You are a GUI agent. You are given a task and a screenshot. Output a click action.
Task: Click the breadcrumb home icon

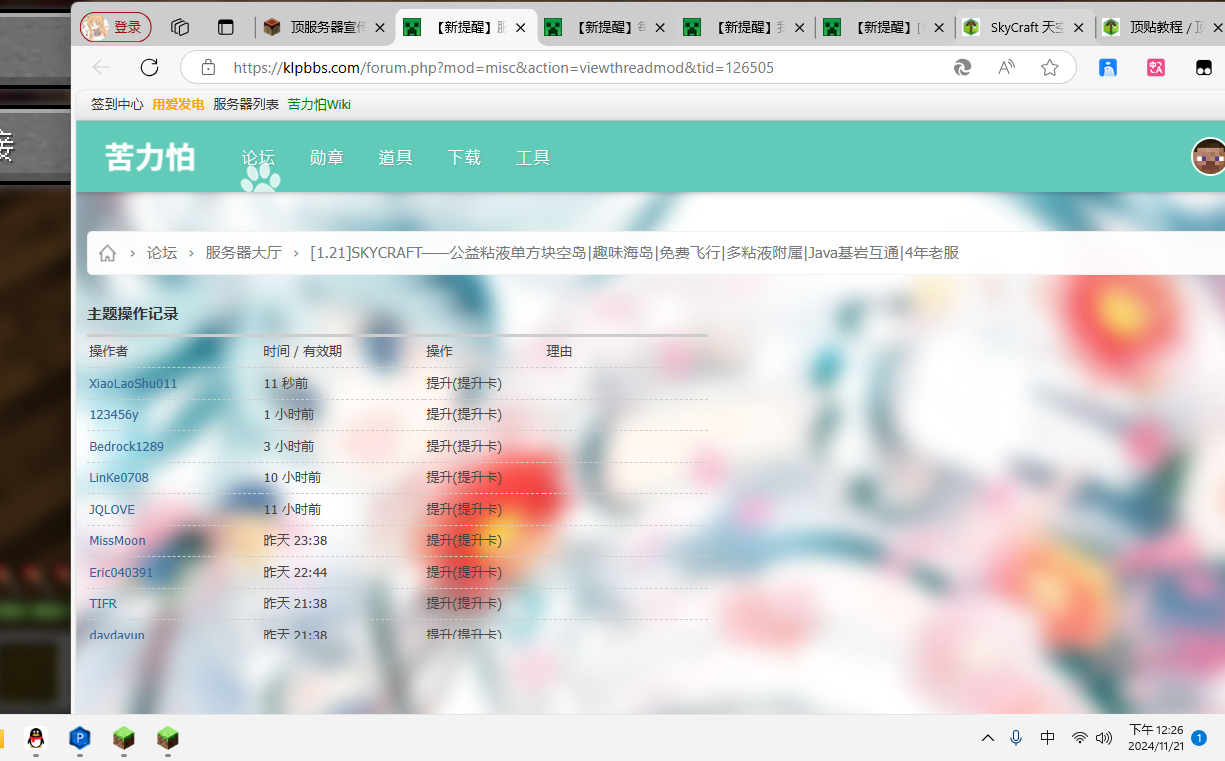click(108, 253)
